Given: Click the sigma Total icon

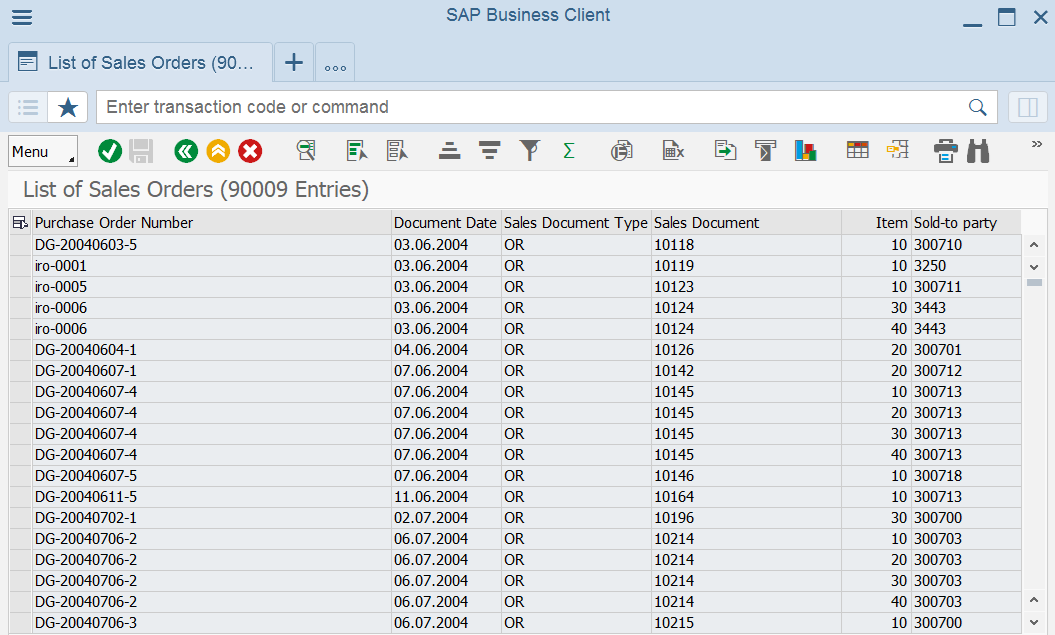Looking at the screenshot, I should click(569, 151).
